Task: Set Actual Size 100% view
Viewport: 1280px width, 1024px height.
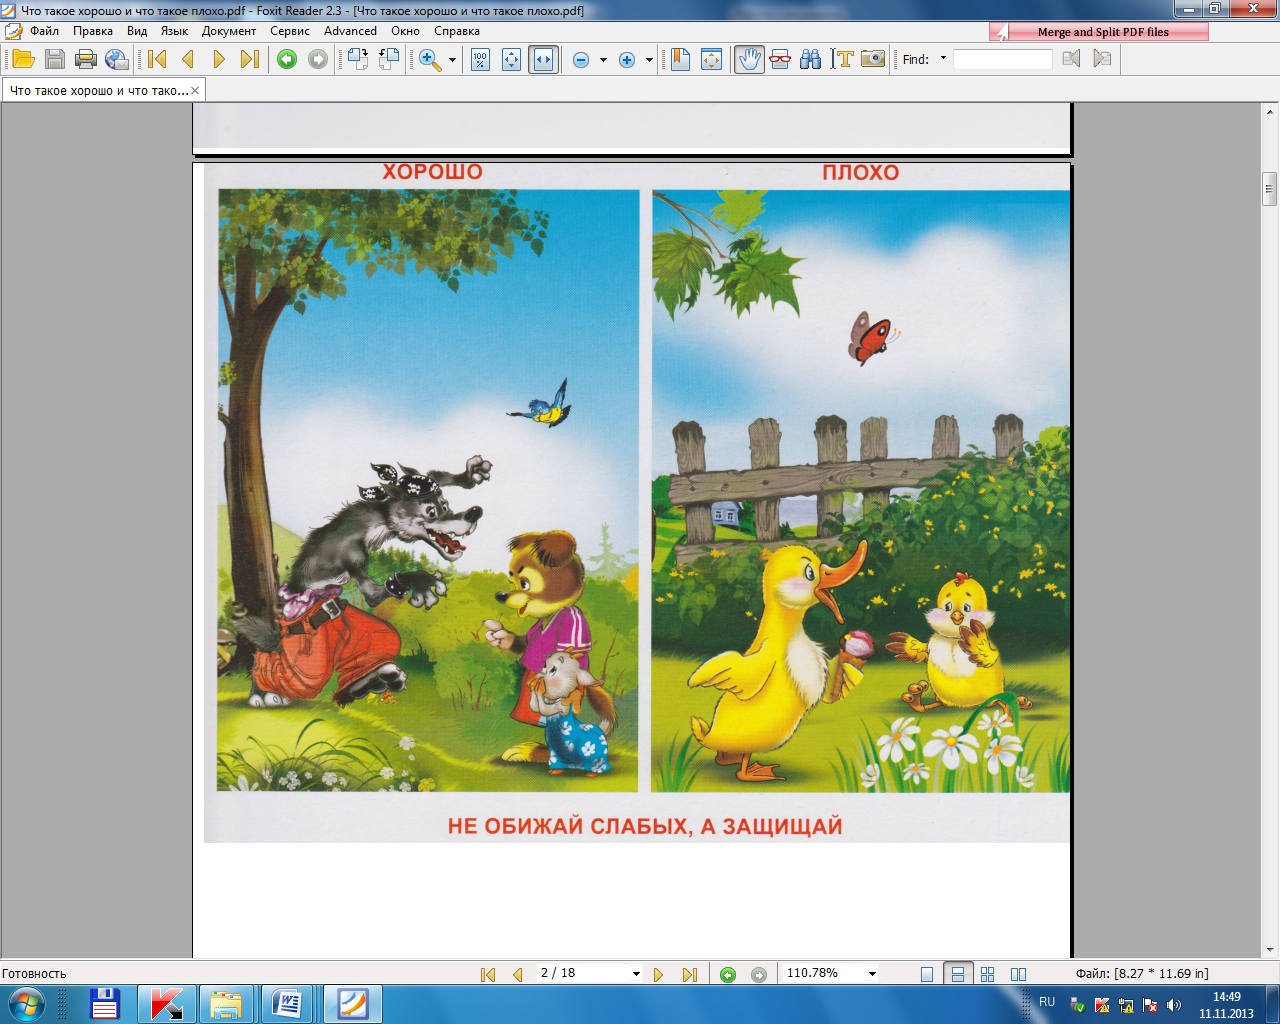Action: pyautogui.click(x=480, y=59)
